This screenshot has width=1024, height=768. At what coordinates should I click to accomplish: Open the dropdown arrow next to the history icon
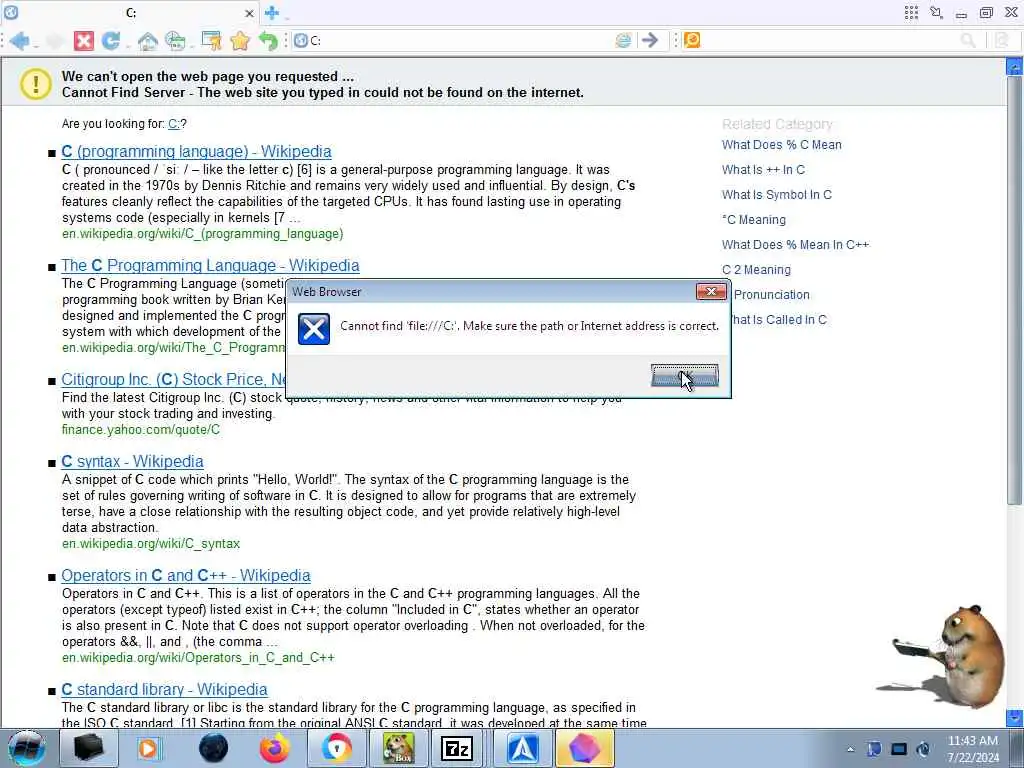190,44
